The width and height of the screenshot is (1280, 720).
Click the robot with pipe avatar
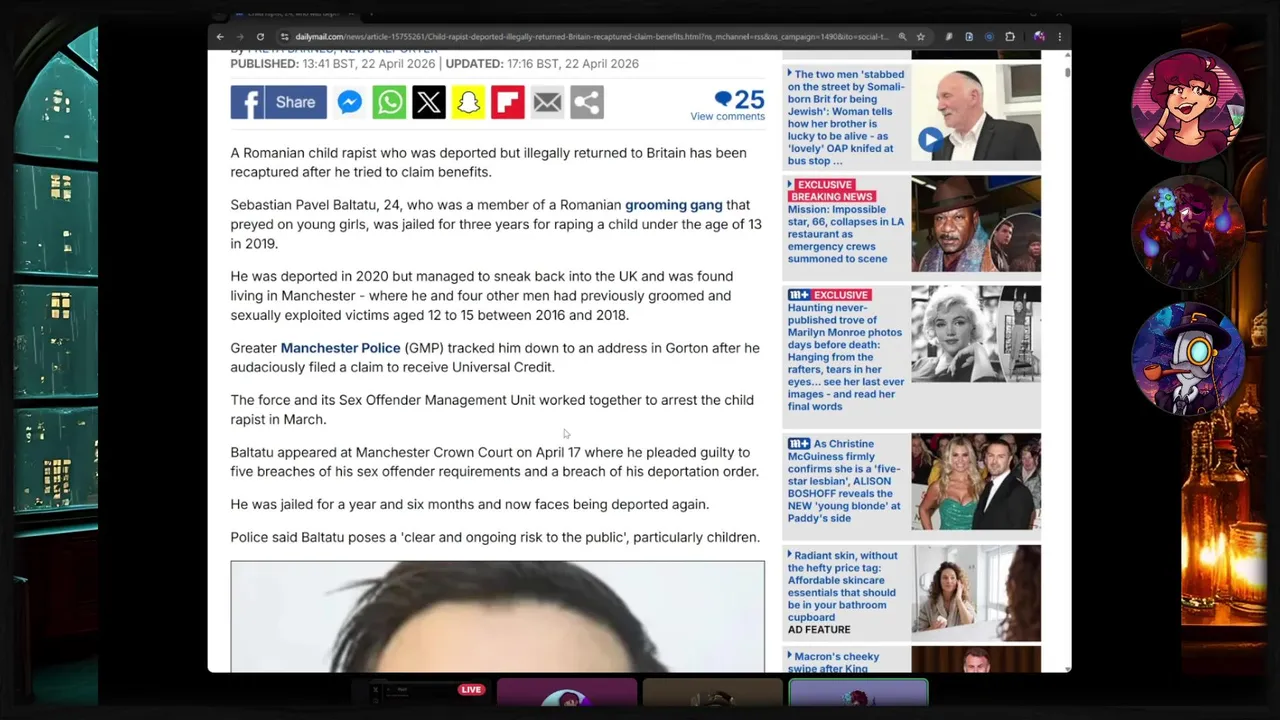tap(1188, 358)
